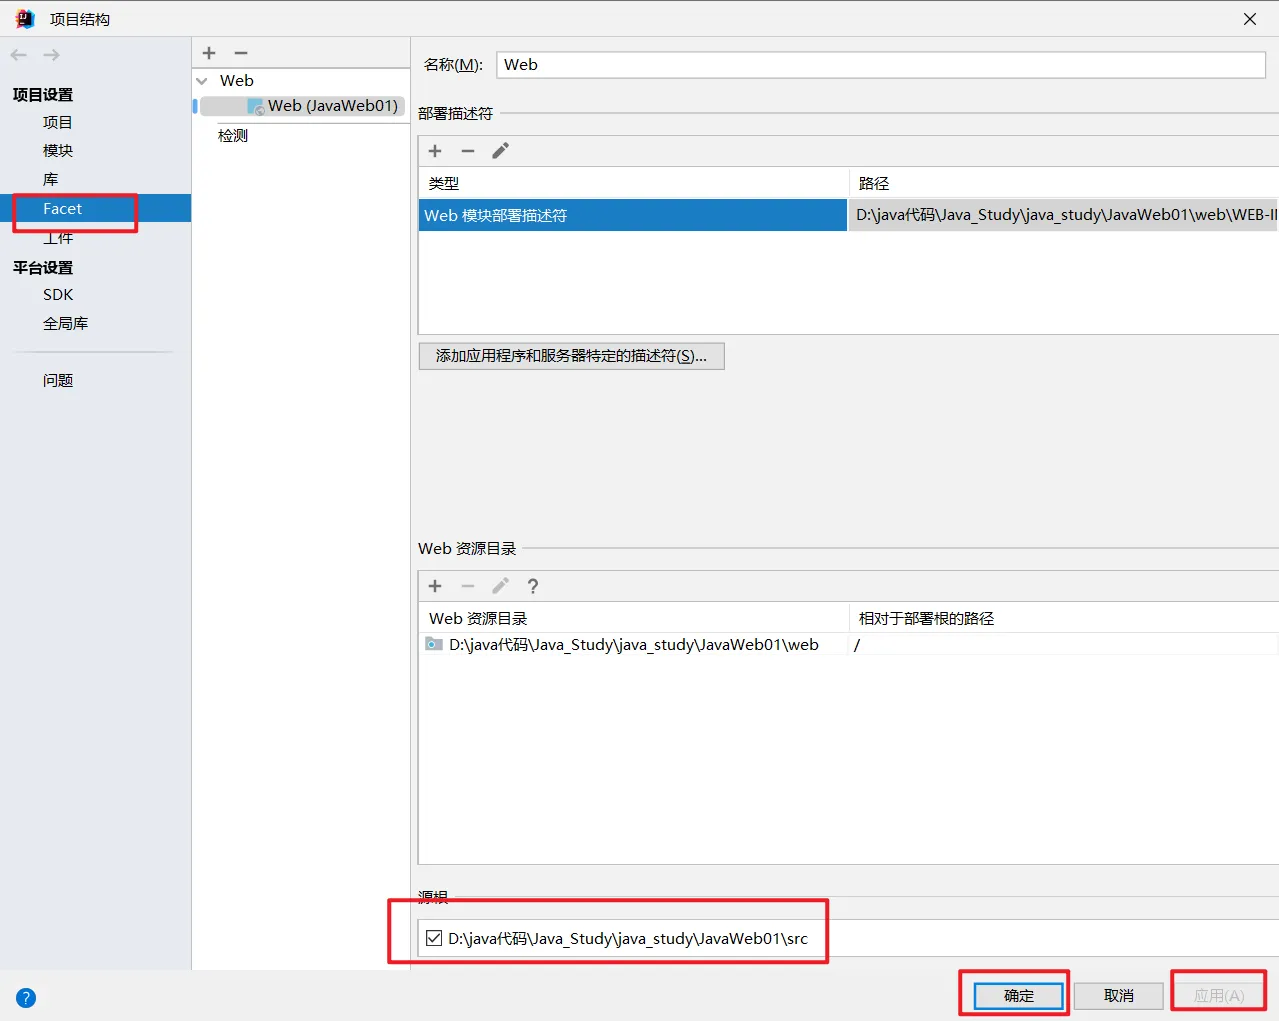Open 项目 settings page

tap(58, 122)
